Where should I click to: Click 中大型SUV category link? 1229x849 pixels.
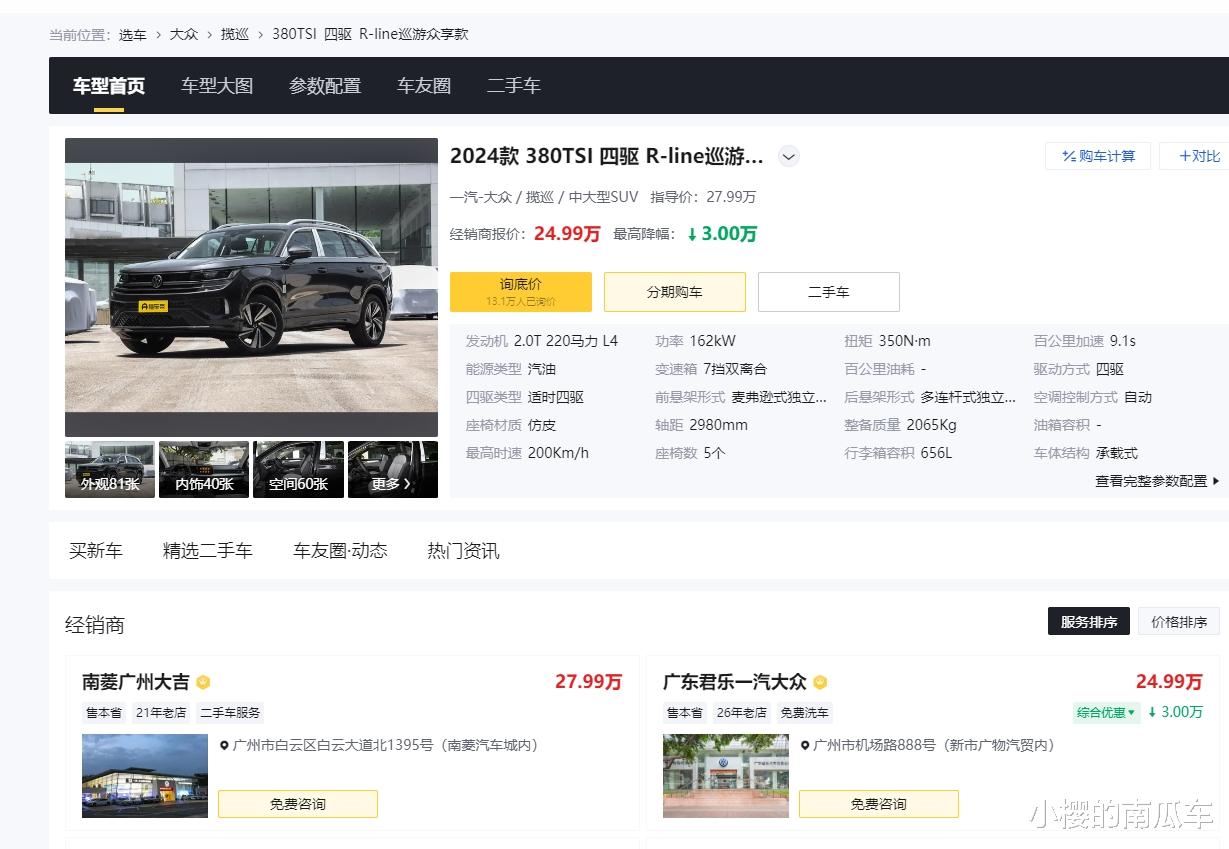pyautogui.click(x=603, y=197)
